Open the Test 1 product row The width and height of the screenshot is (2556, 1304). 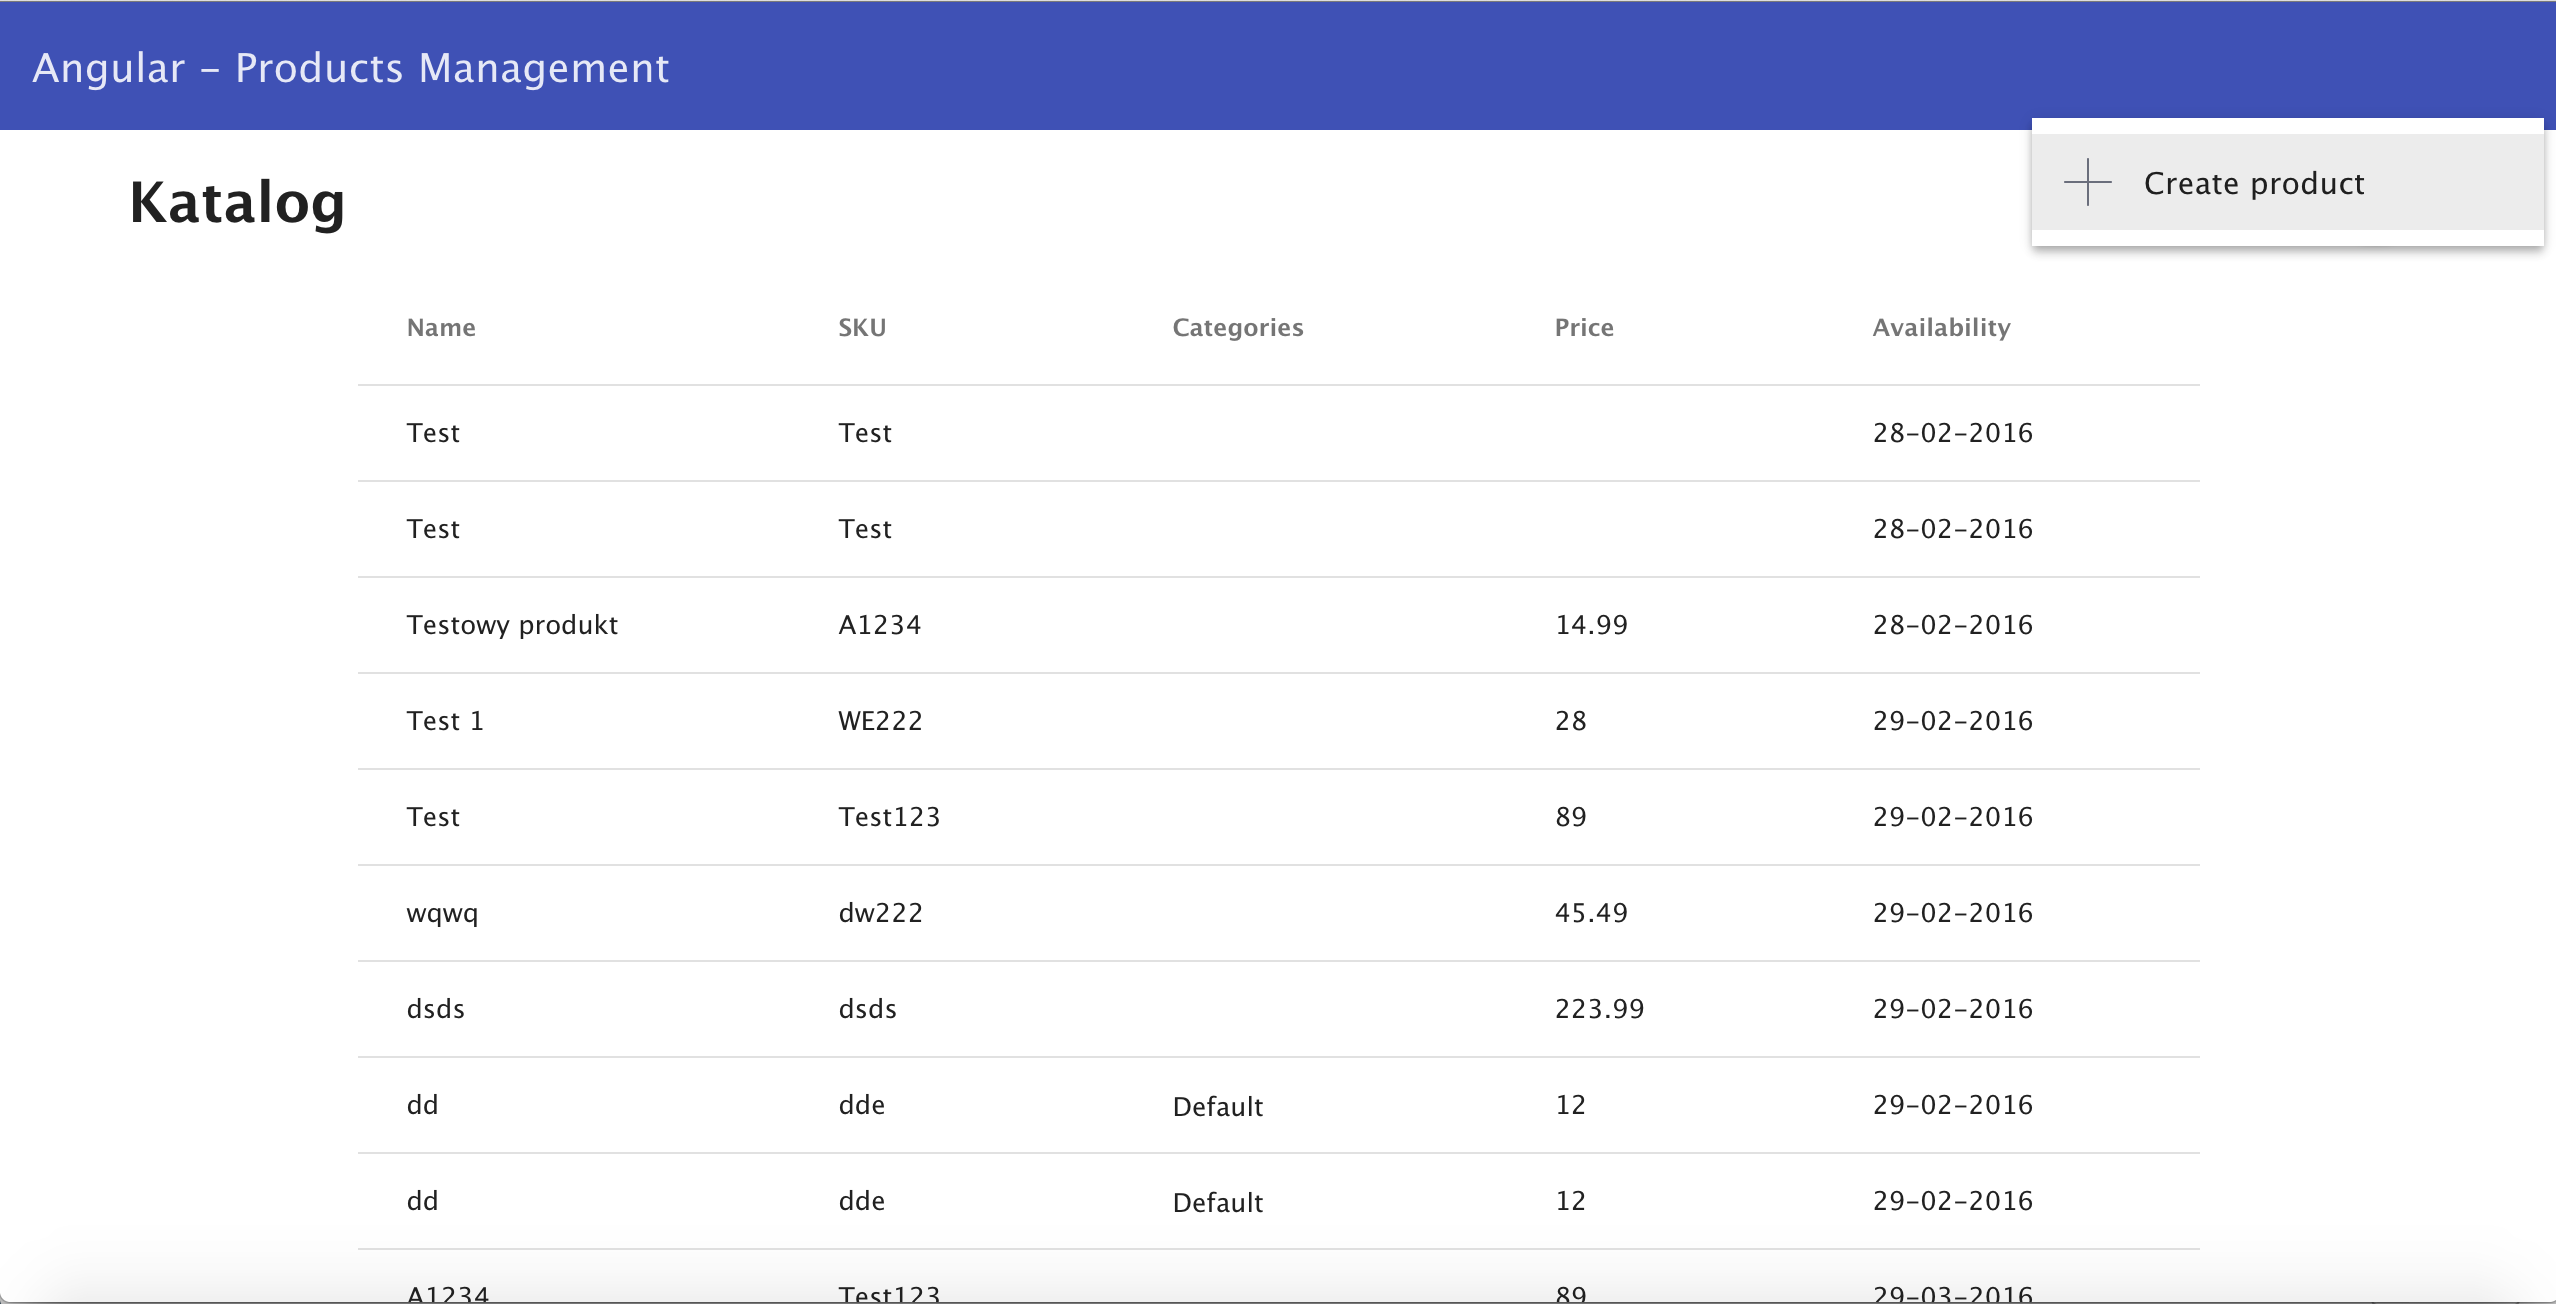click(445, 721)
